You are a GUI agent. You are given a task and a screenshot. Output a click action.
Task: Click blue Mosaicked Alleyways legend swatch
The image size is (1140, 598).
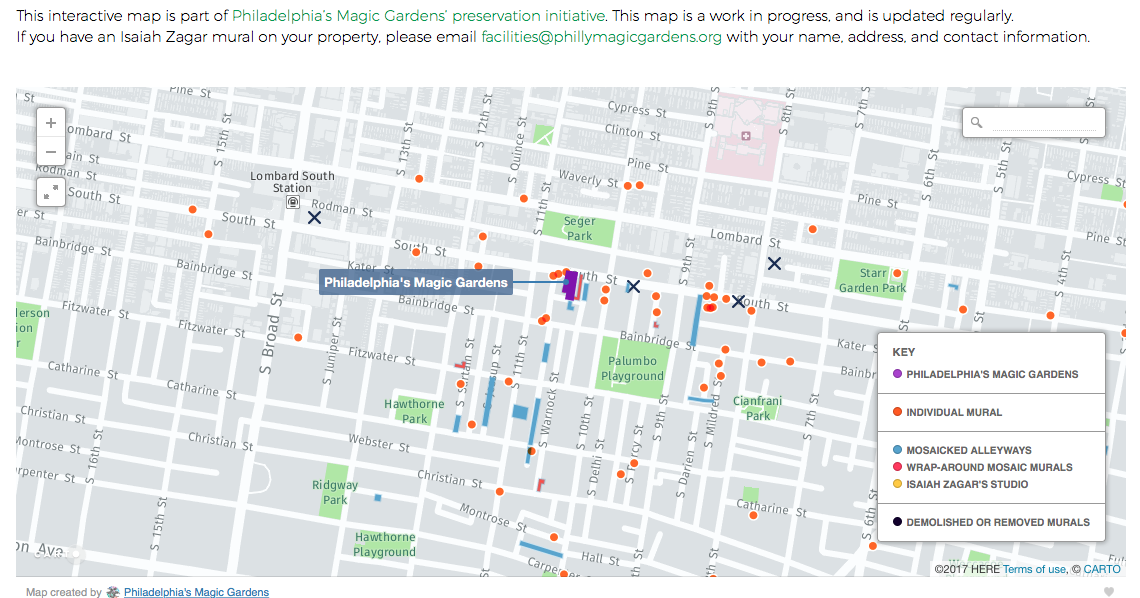[897, 450]
